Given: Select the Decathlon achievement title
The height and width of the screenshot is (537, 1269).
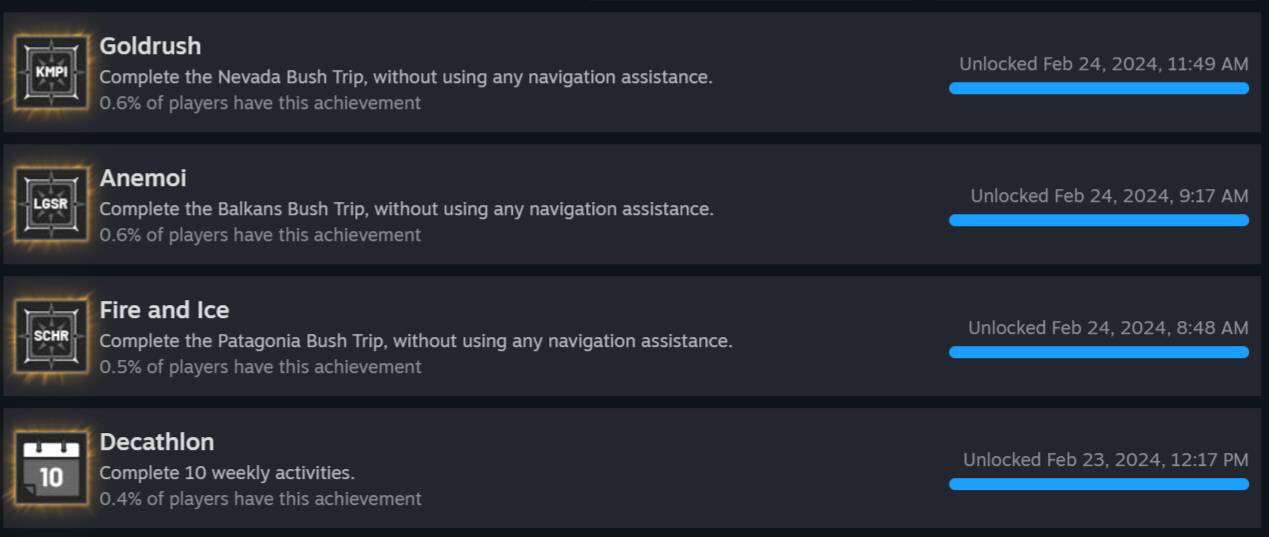Looking at the screenshot, I should (x=157, y=442).
